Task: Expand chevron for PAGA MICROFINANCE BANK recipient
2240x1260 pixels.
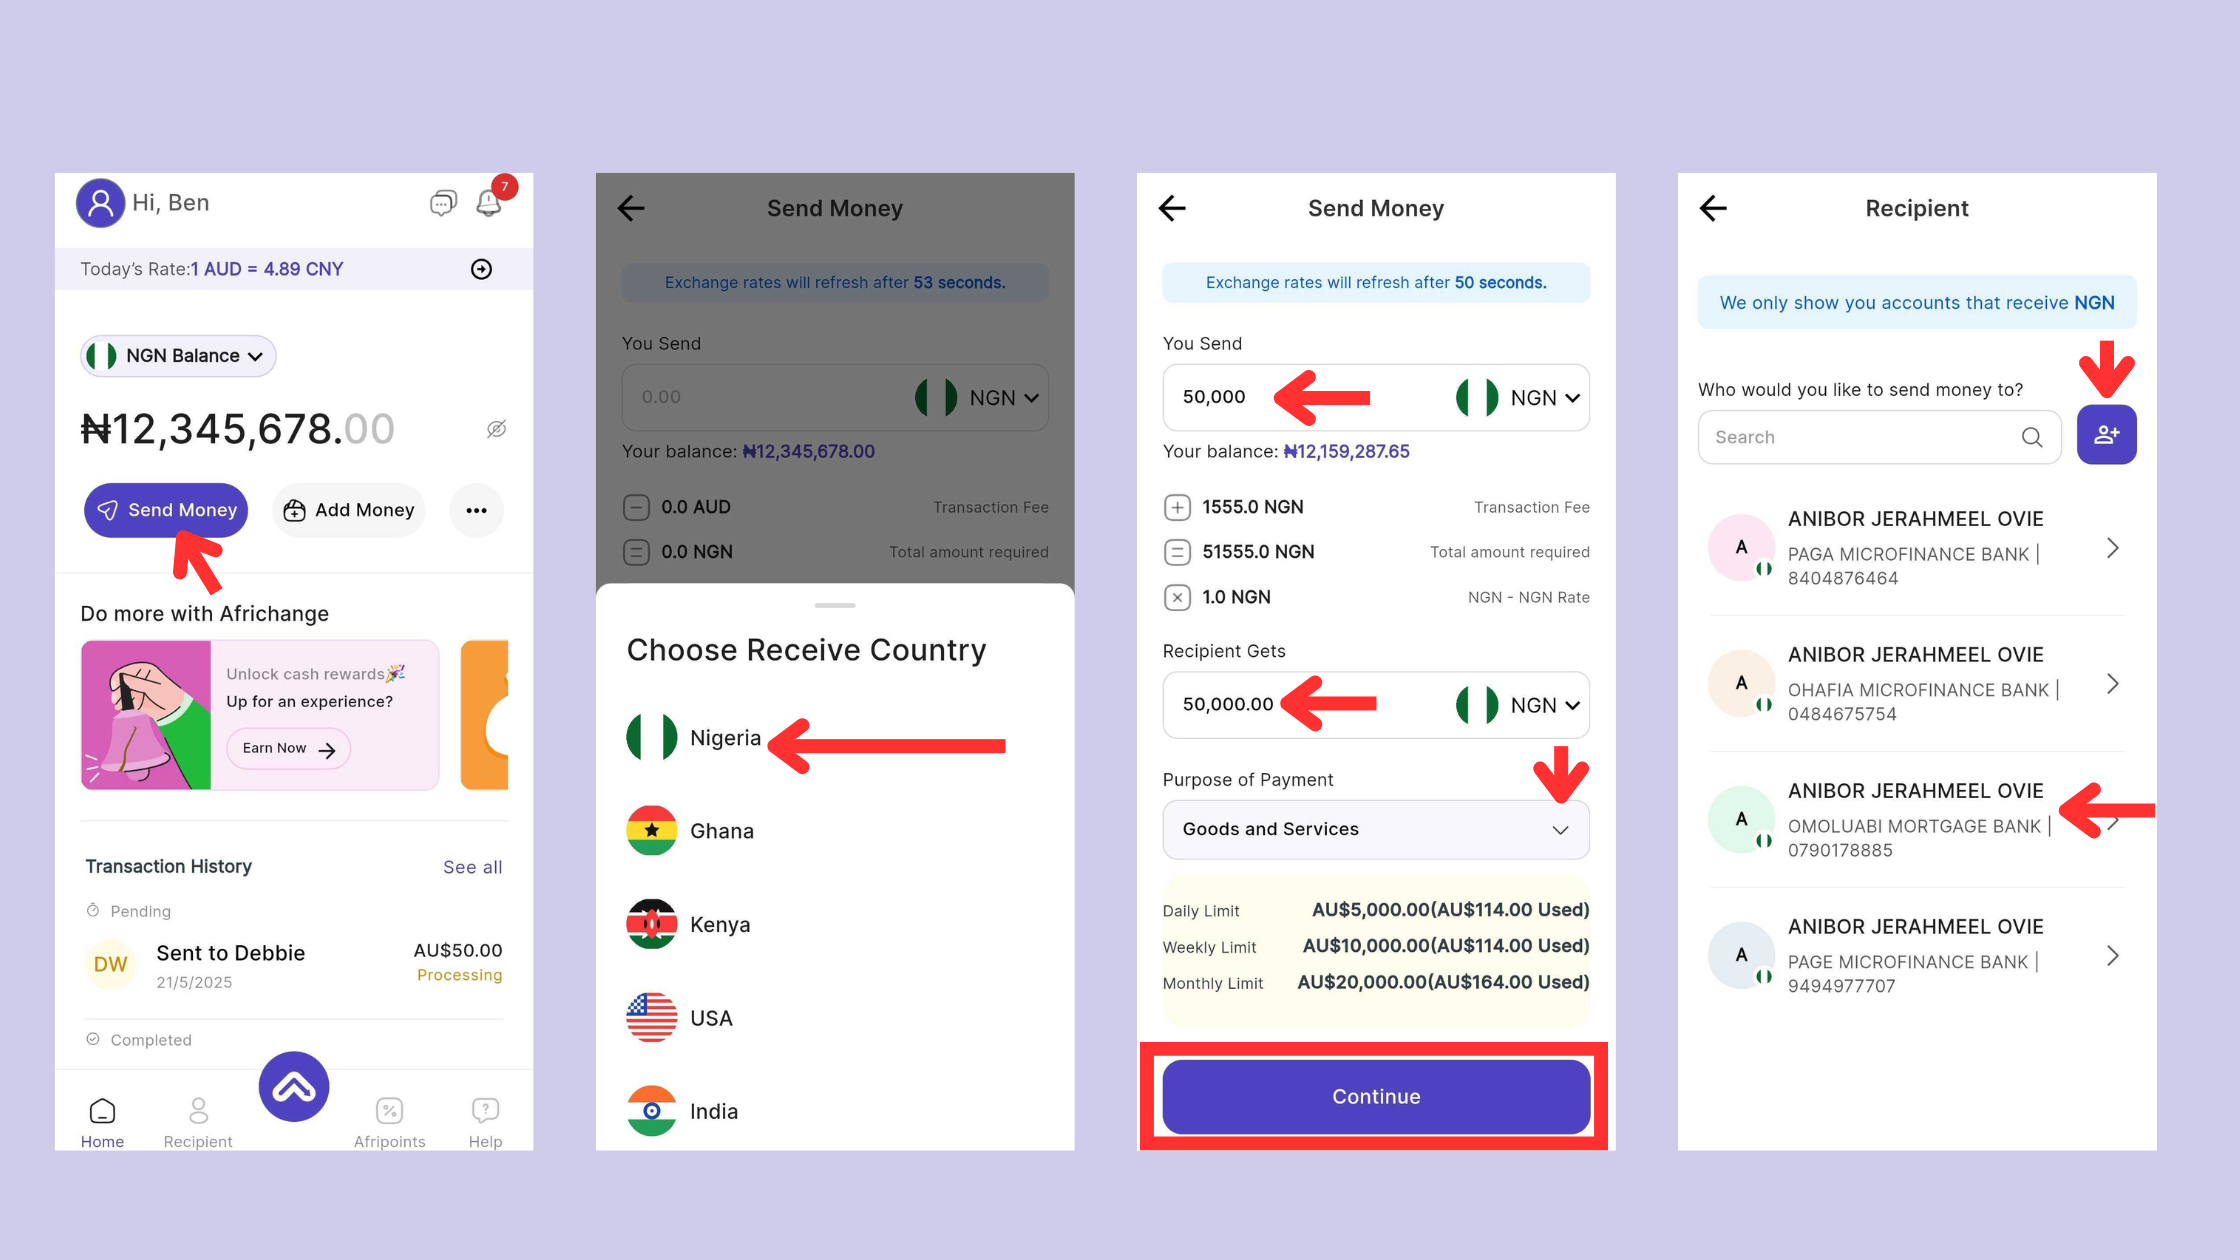Action: [x=2112, y=548]
